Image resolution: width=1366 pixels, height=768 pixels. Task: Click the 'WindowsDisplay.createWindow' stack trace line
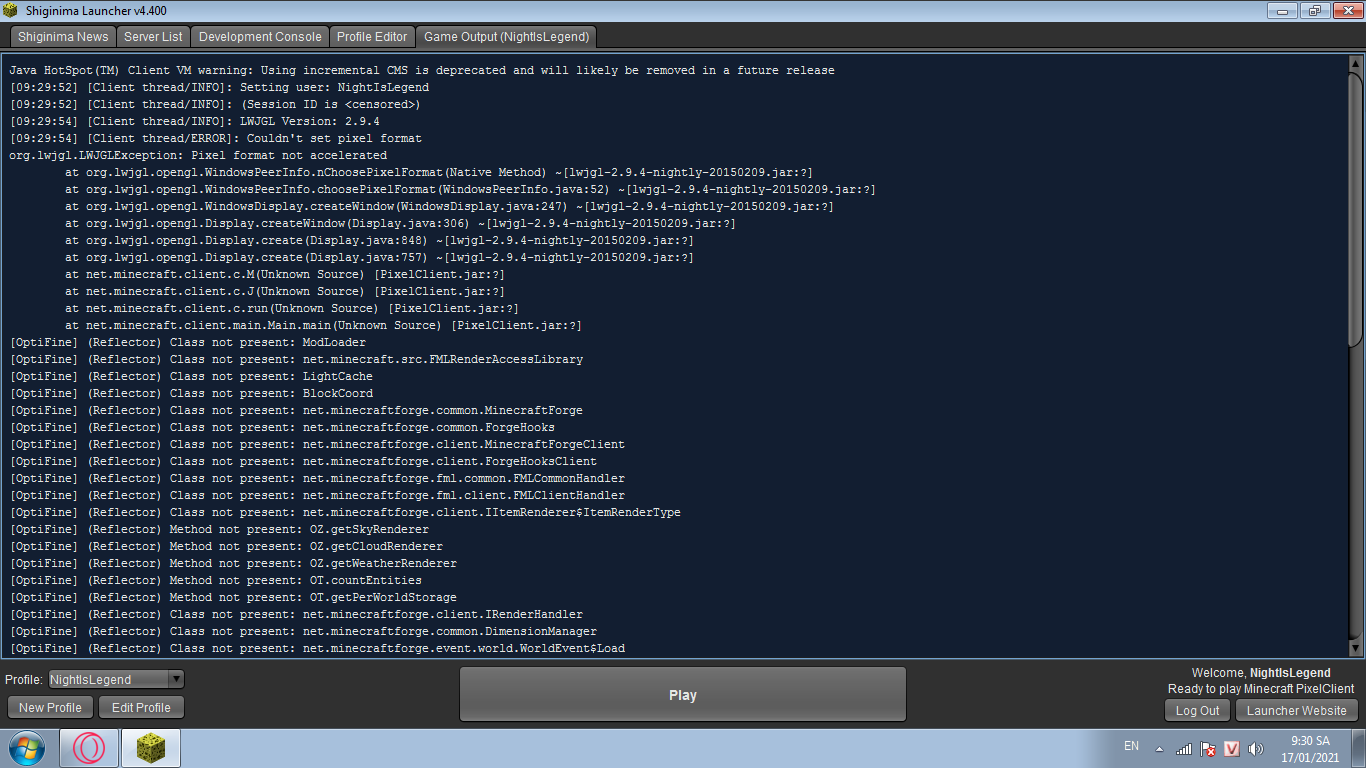450,207
